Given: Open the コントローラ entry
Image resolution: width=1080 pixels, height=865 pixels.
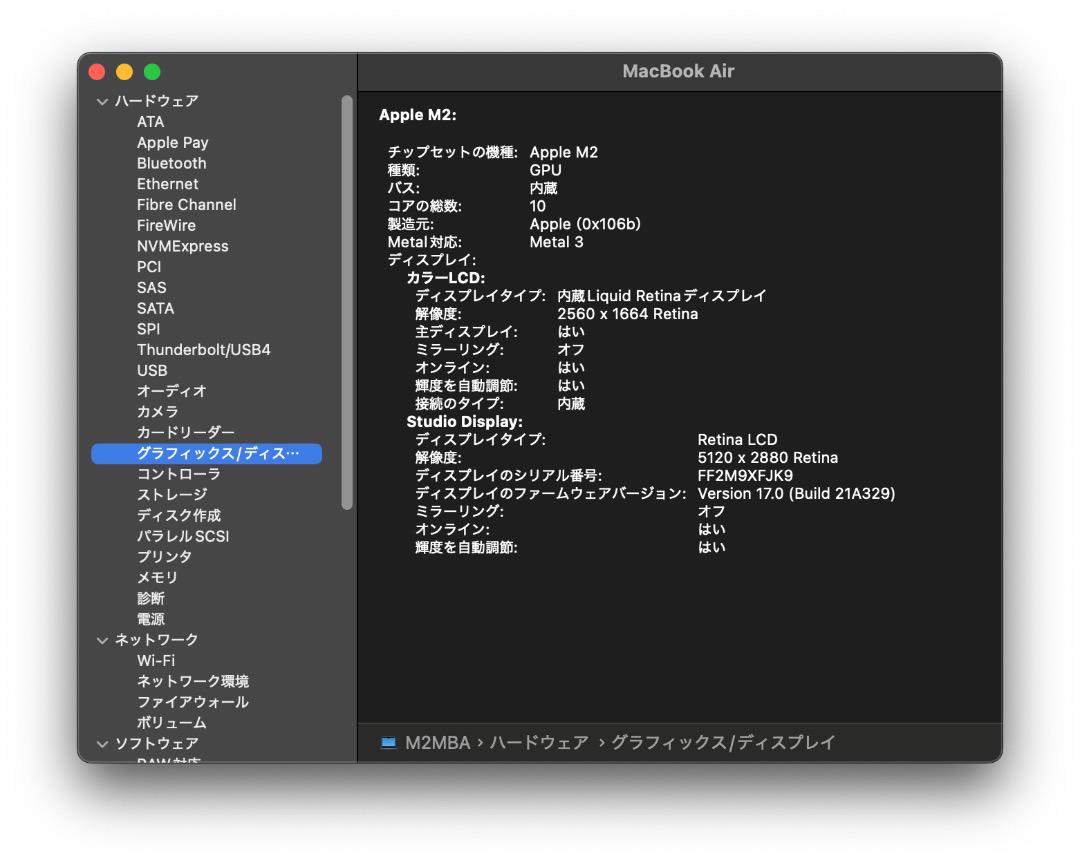Looking at the screenshot, I should (x=178, y=474).
